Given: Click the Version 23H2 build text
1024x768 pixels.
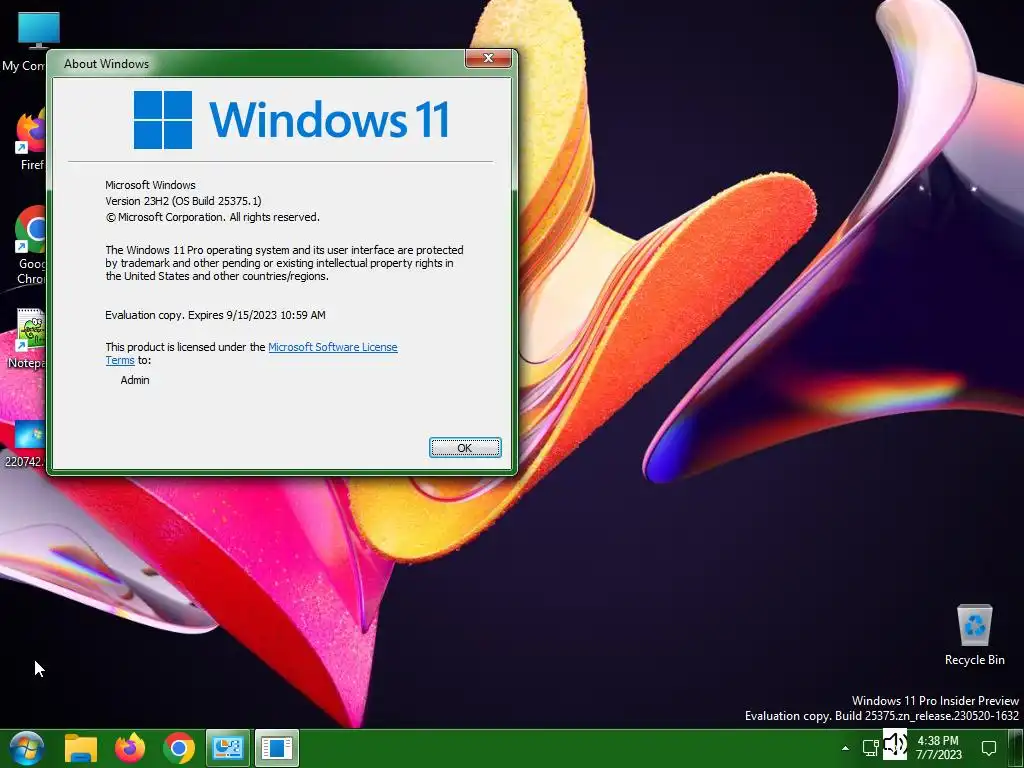Looking at the screenshot, I should 183,200.
